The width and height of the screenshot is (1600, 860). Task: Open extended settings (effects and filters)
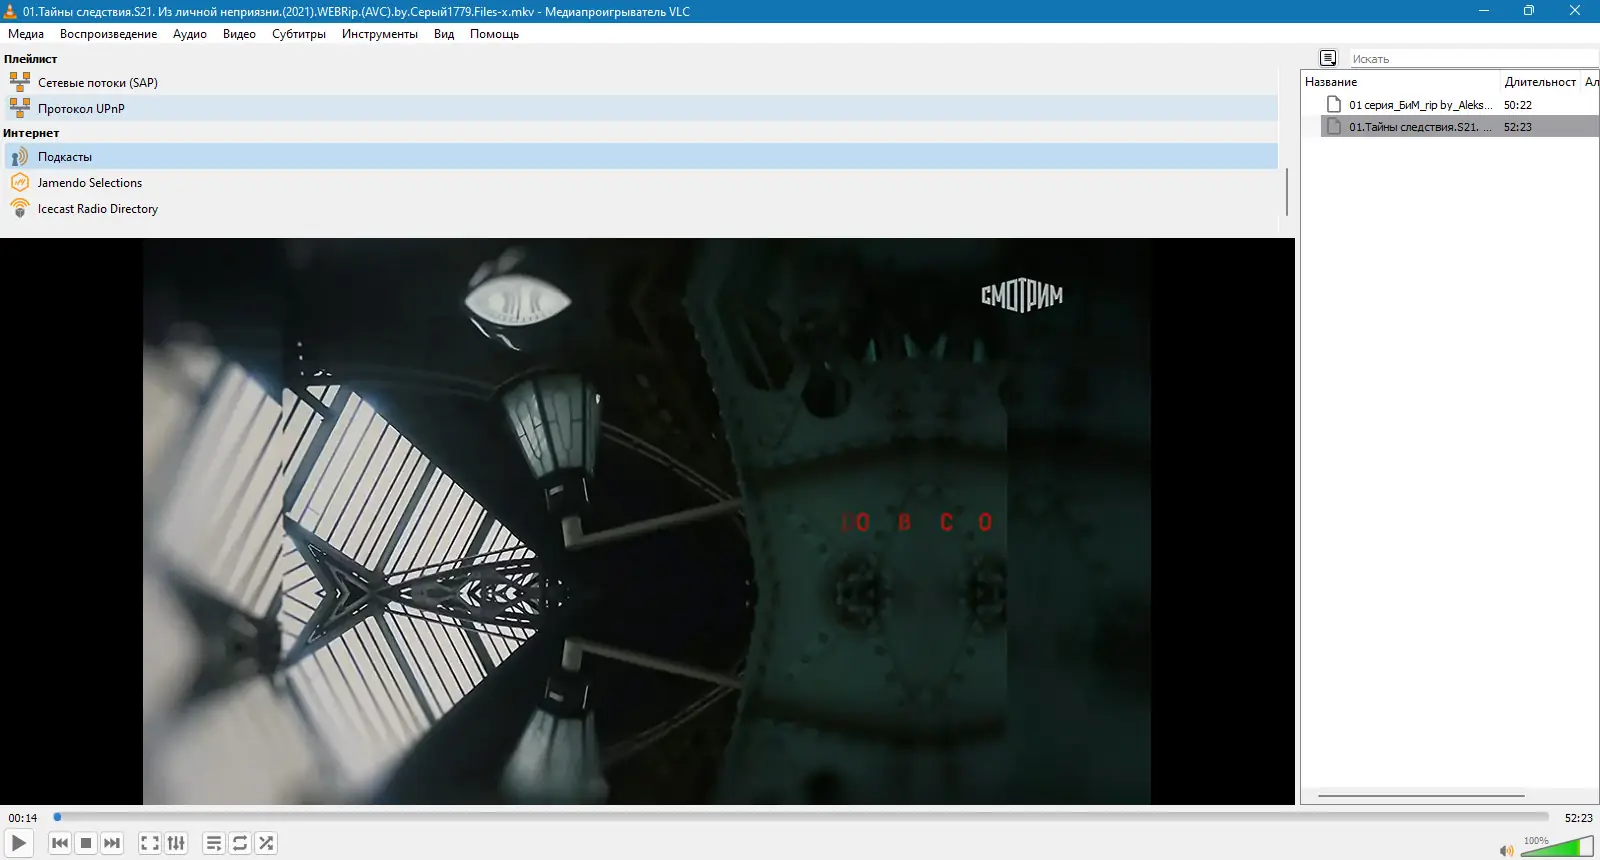click(x=176, y=843)
